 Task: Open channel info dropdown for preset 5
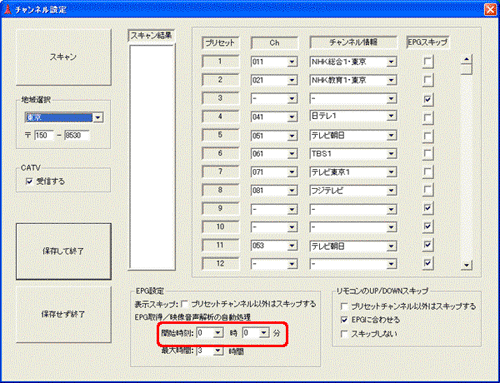[x=391, y=136]
